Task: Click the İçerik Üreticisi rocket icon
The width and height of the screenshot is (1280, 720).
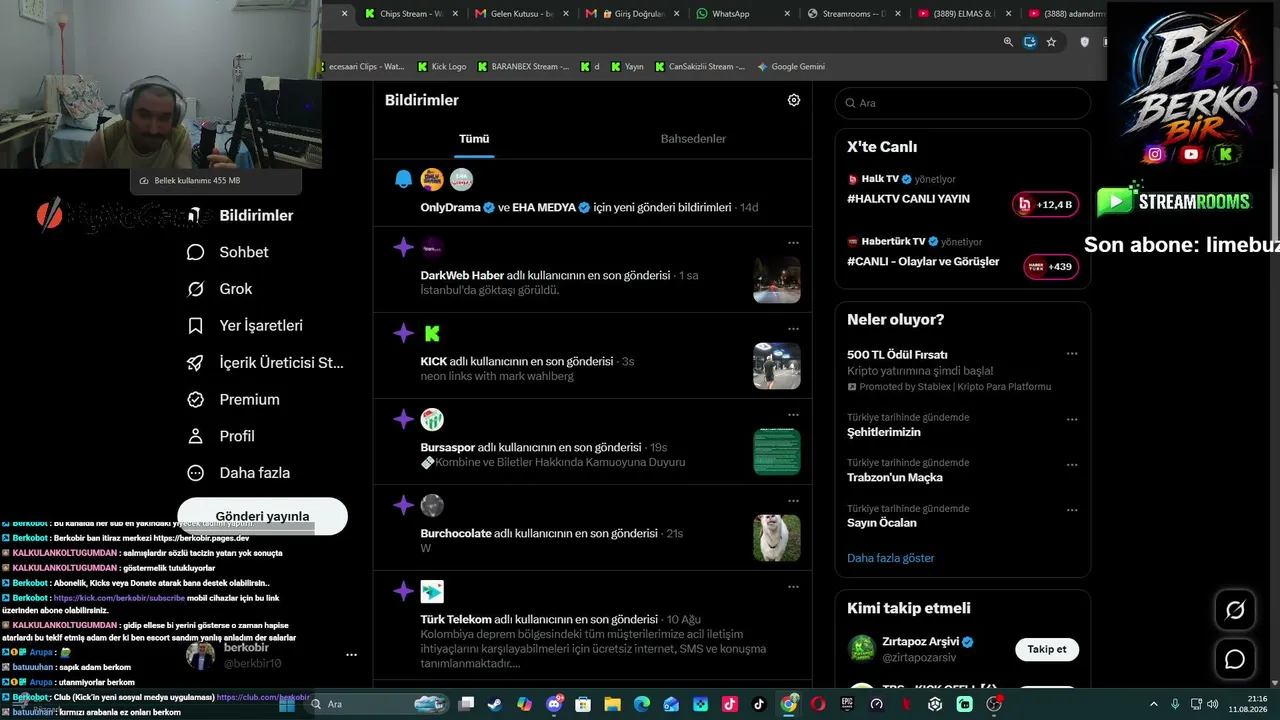Action: pyautogui.click(x=196, y=363)
